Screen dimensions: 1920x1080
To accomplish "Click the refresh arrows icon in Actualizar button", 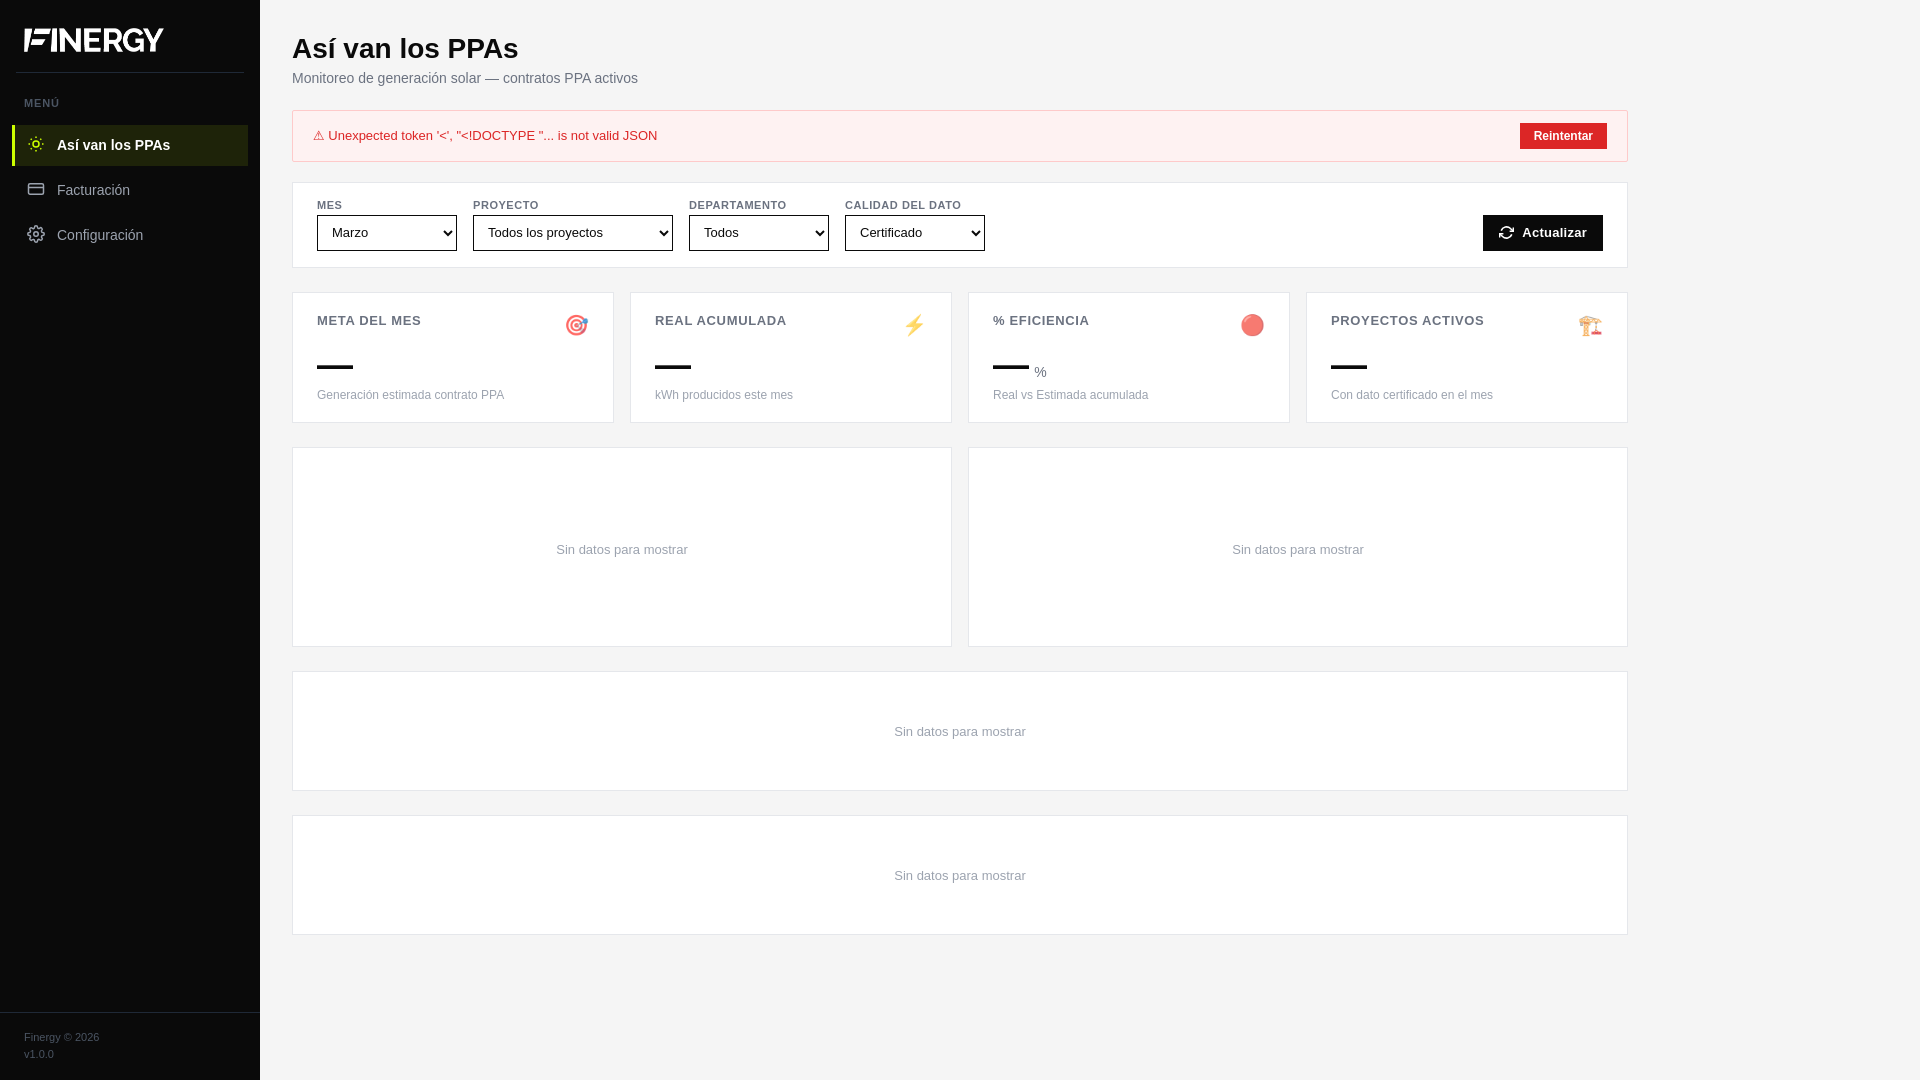I will (1507, 233).
